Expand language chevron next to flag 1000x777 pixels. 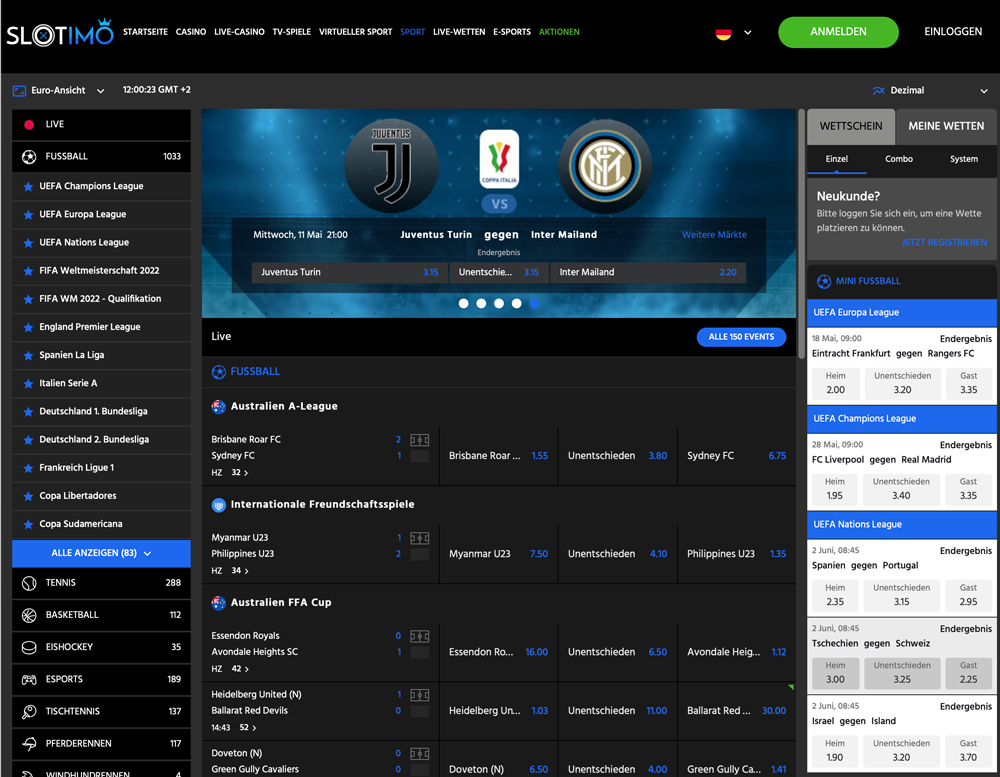point(747,33)
